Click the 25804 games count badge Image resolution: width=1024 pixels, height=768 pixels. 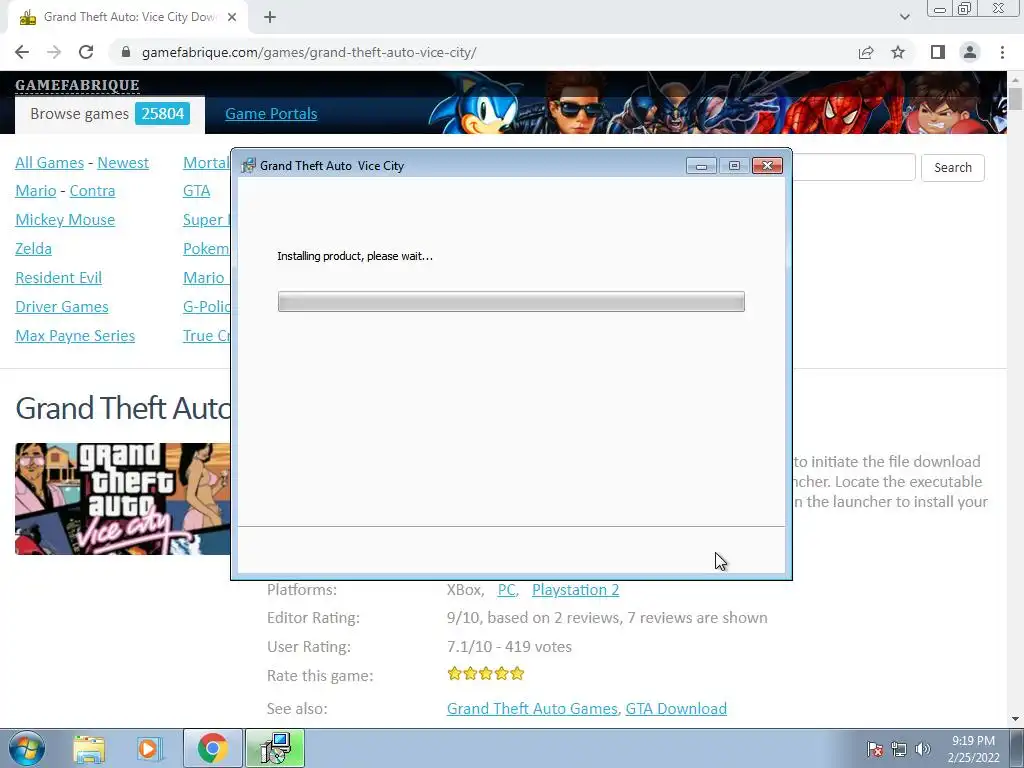tap(163, 114)
